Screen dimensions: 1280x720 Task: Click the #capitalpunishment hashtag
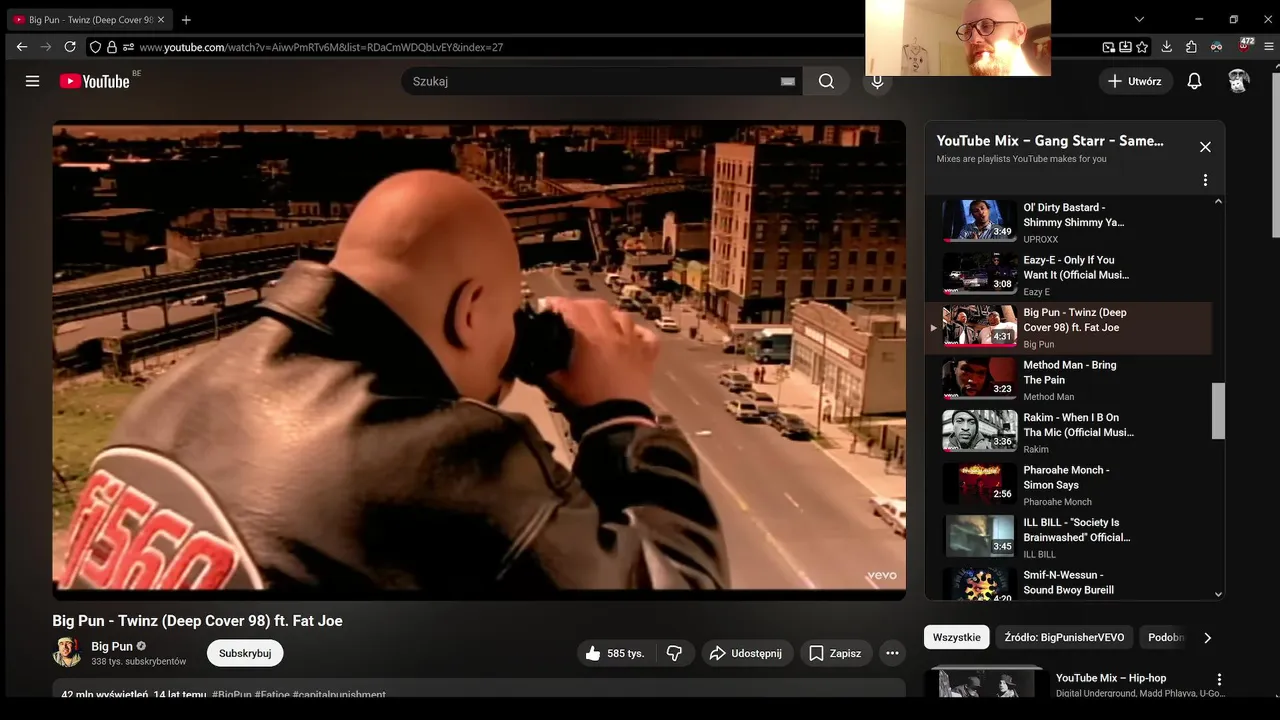(339, 694)
